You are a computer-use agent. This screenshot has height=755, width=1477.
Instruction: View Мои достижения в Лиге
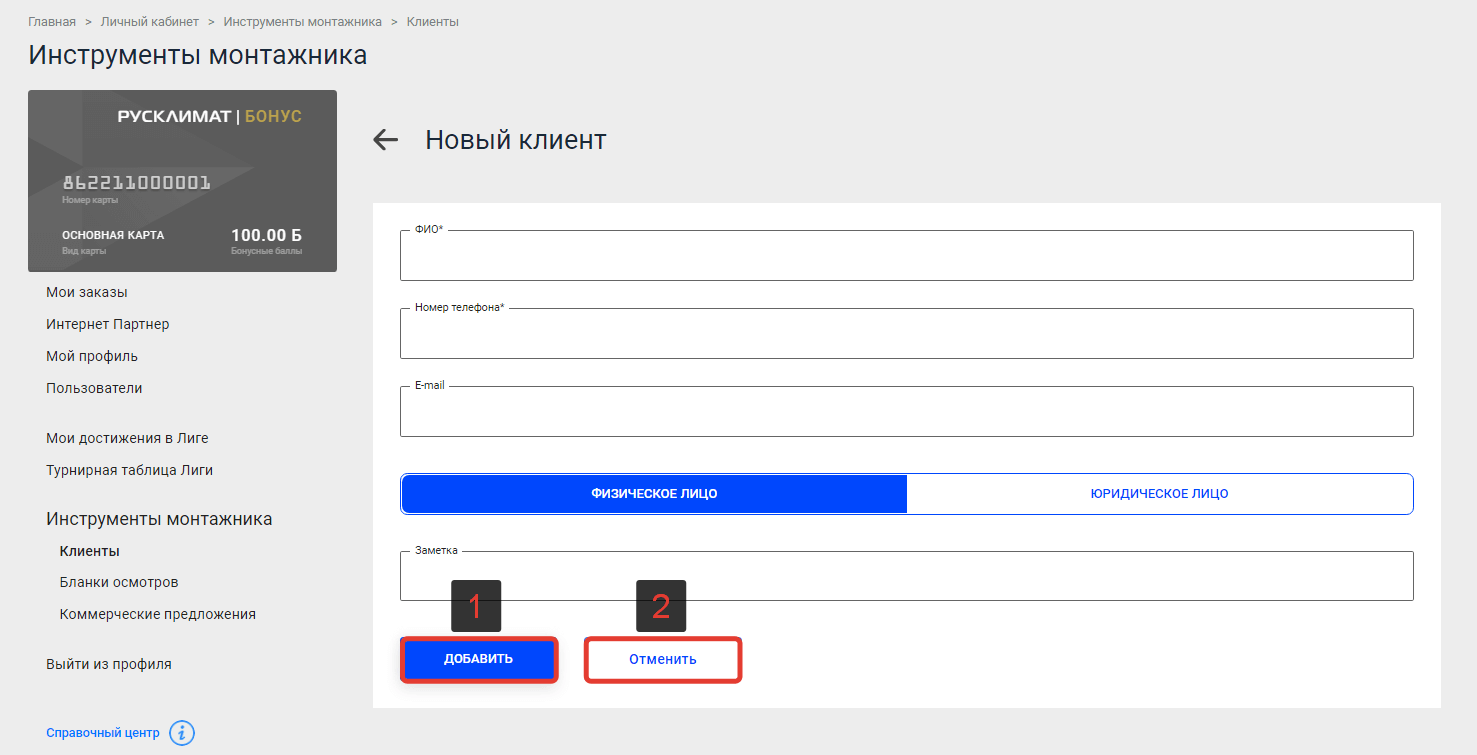(x=127, y=438)
